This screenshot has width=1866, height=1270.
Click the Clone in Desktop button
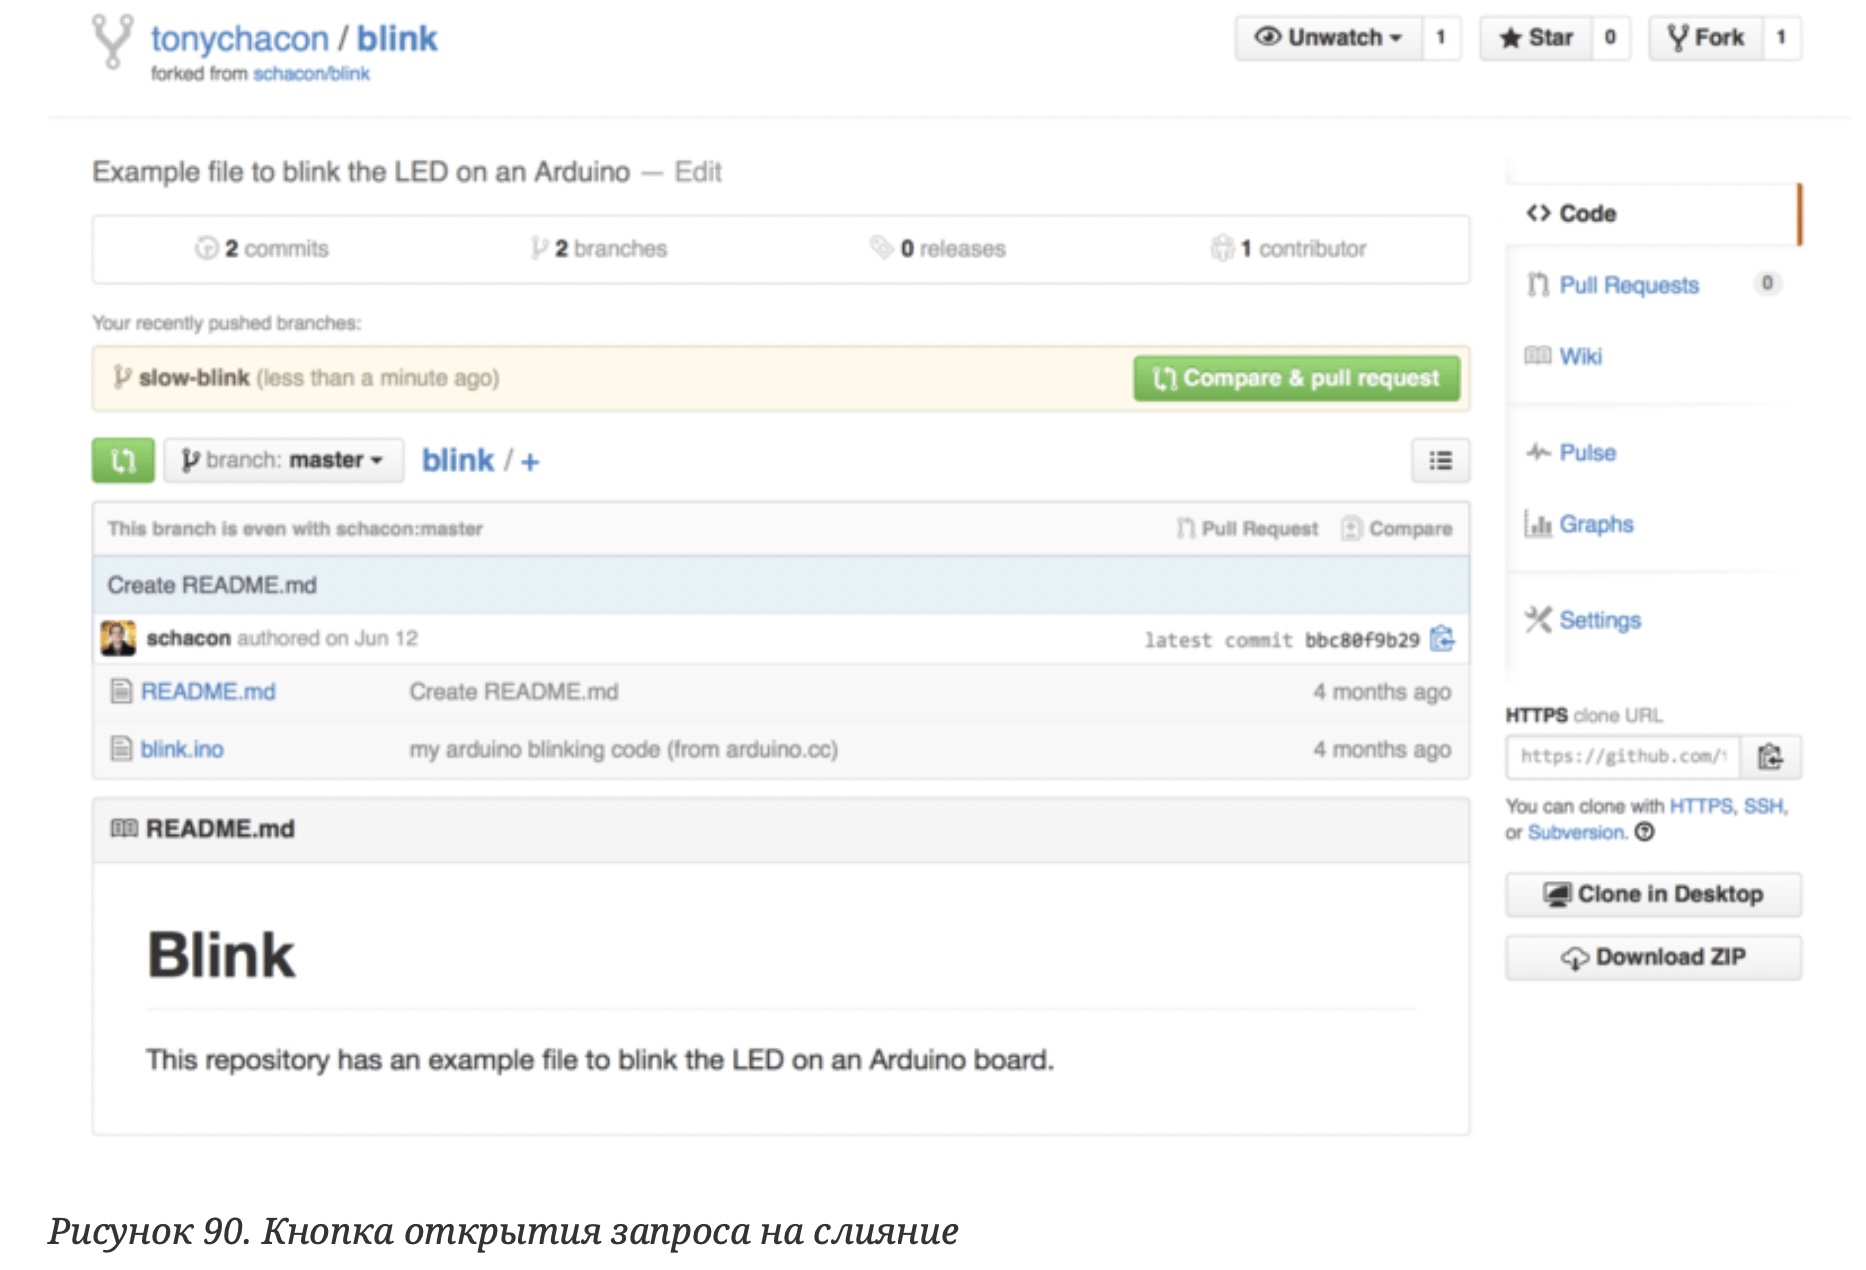click(x=1653, y=894)
